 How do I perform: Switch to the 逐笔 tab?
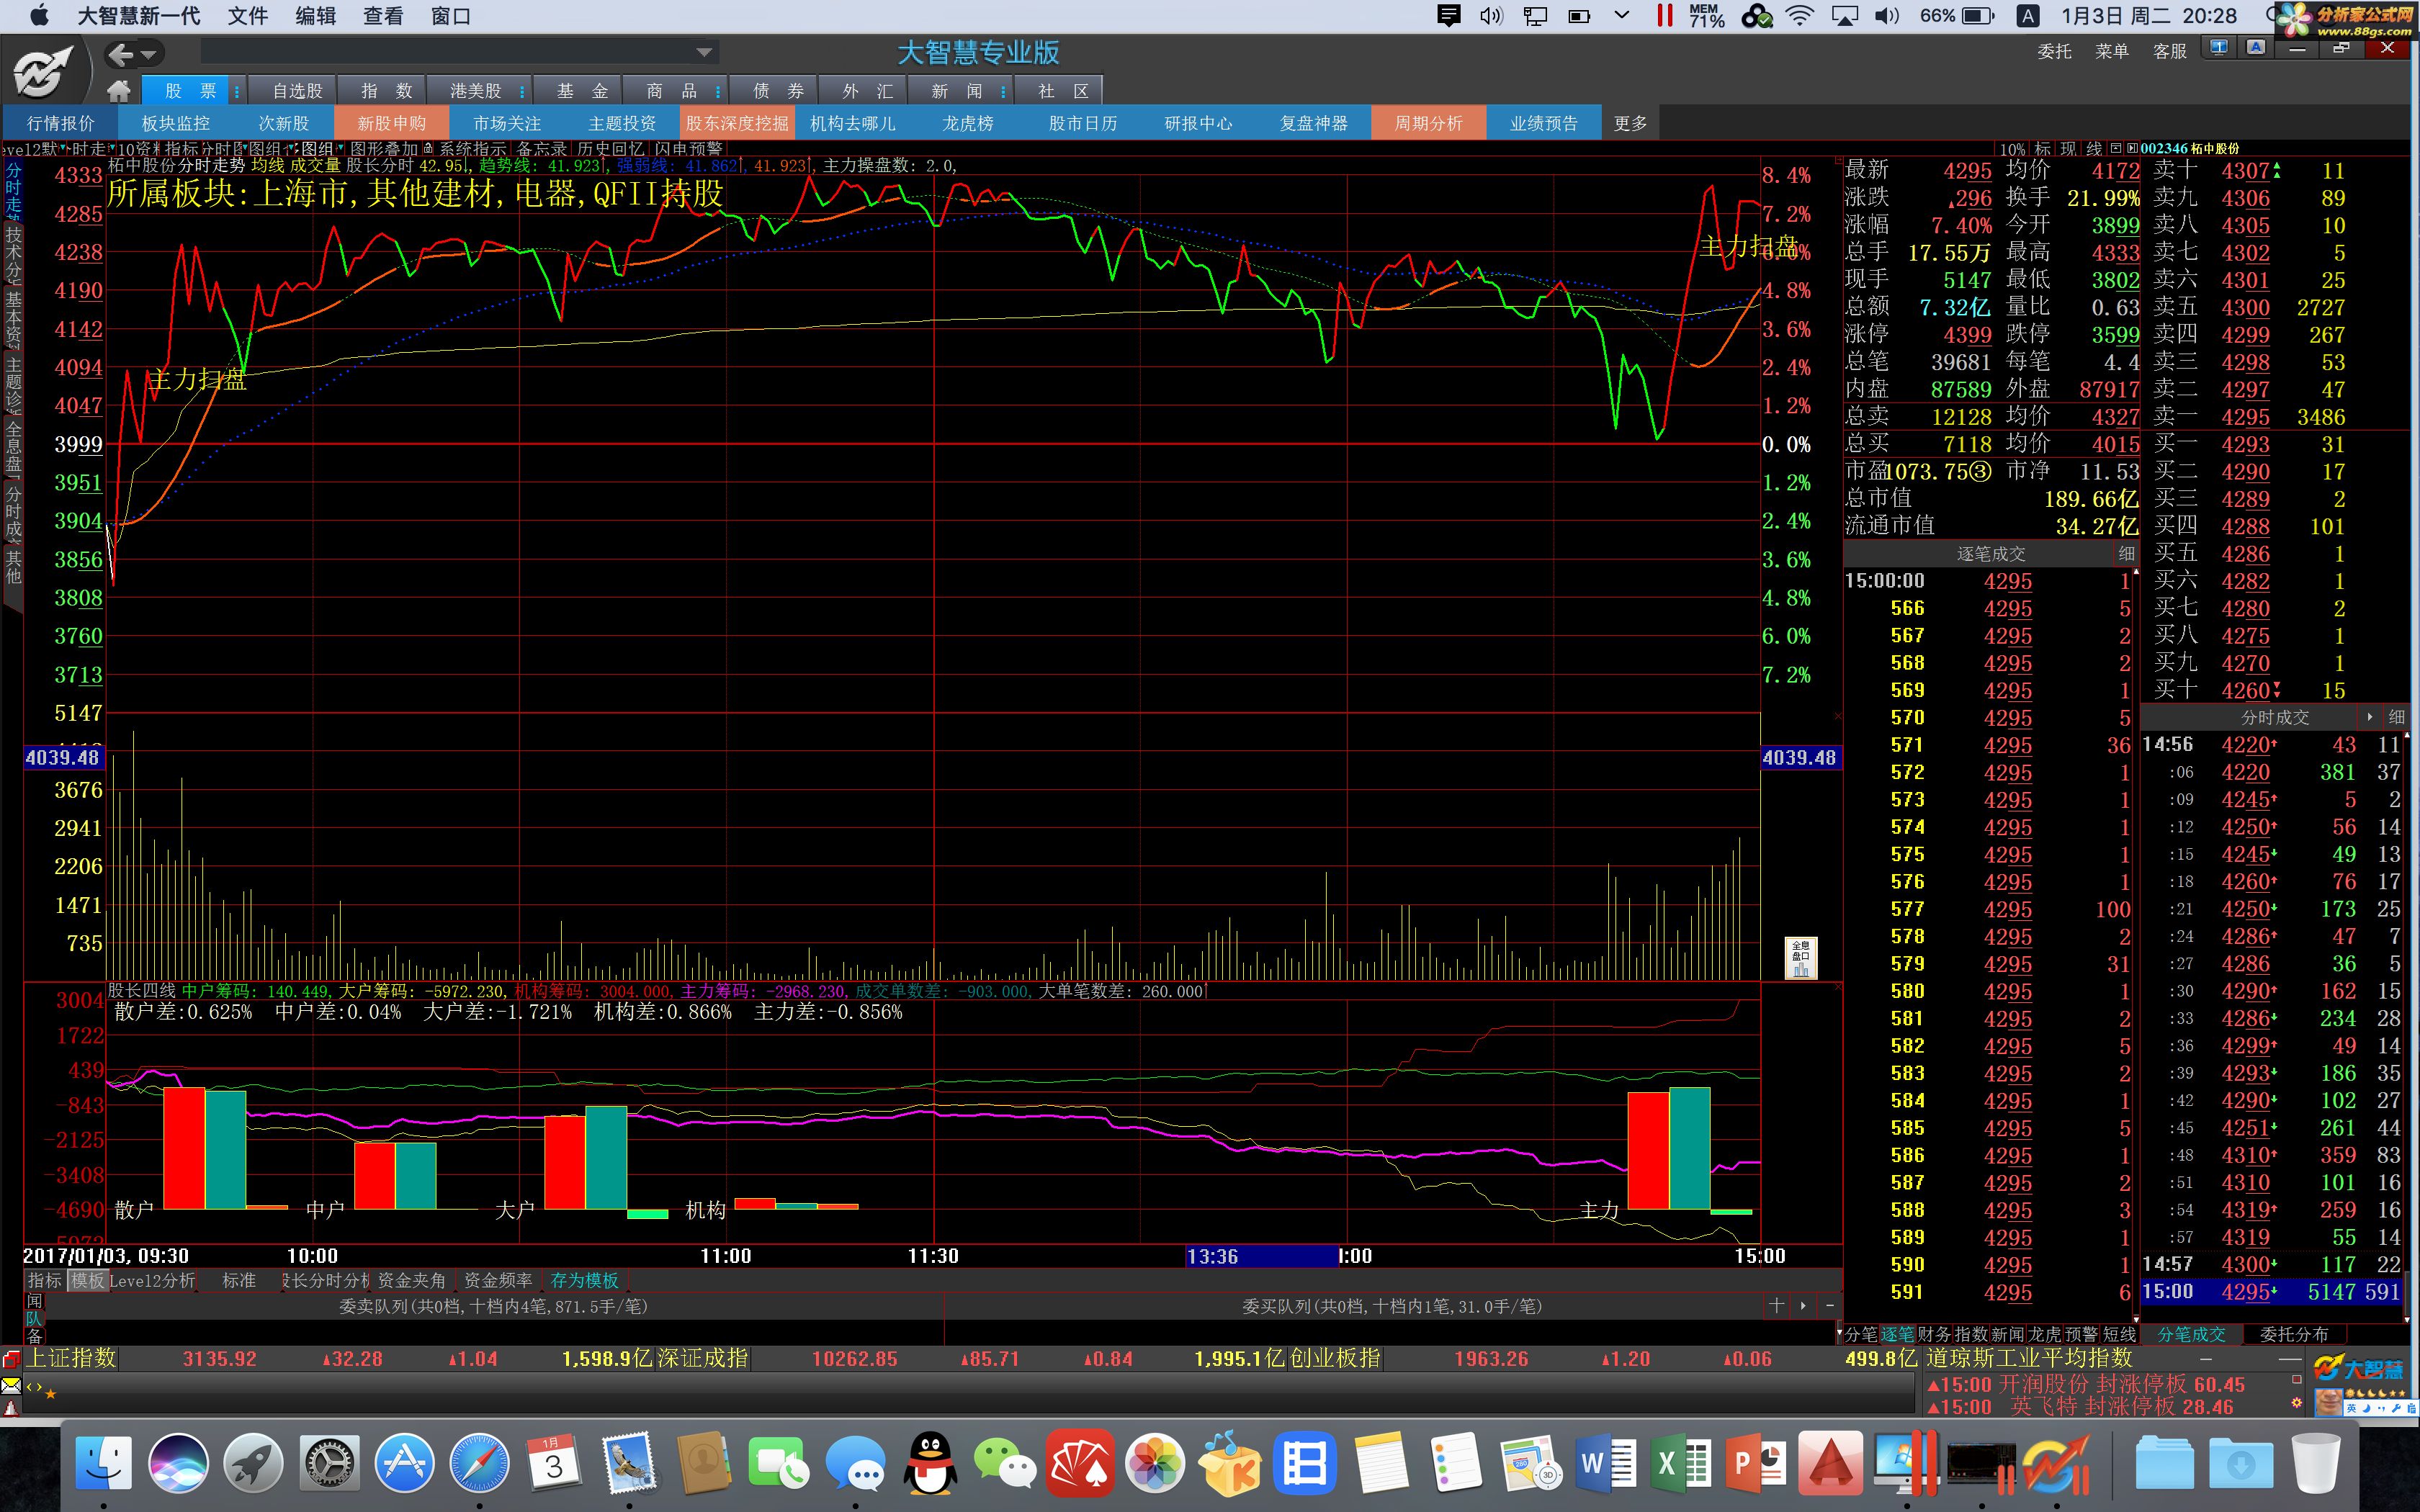[1897, 1334]
